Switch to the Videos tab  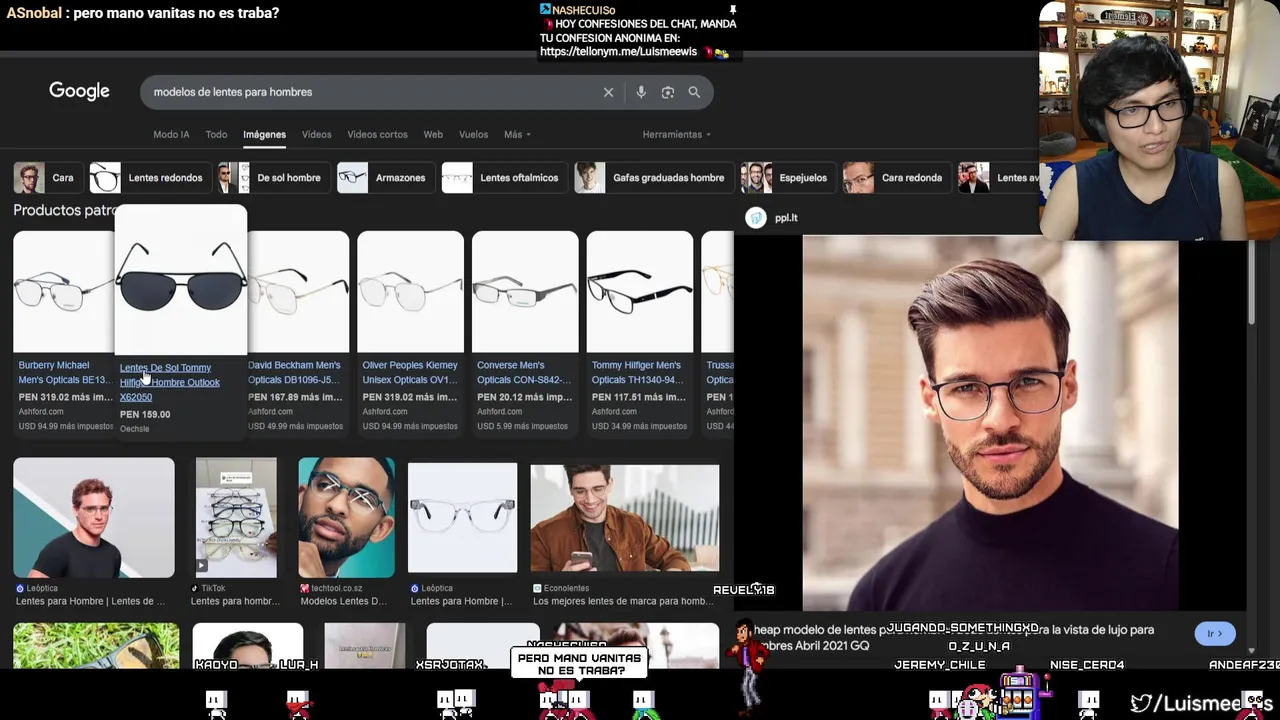(316, 134)
